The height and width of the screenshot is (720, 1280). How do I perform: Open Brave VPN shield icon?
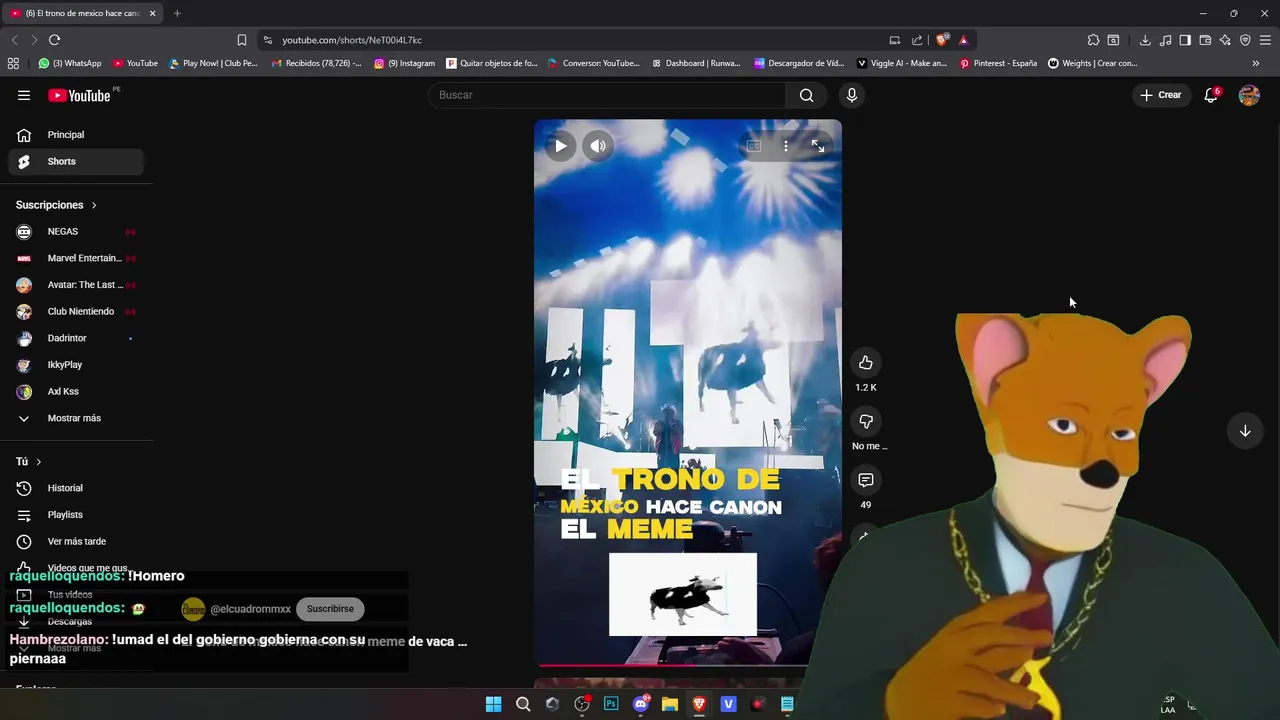coord(1245,40)
